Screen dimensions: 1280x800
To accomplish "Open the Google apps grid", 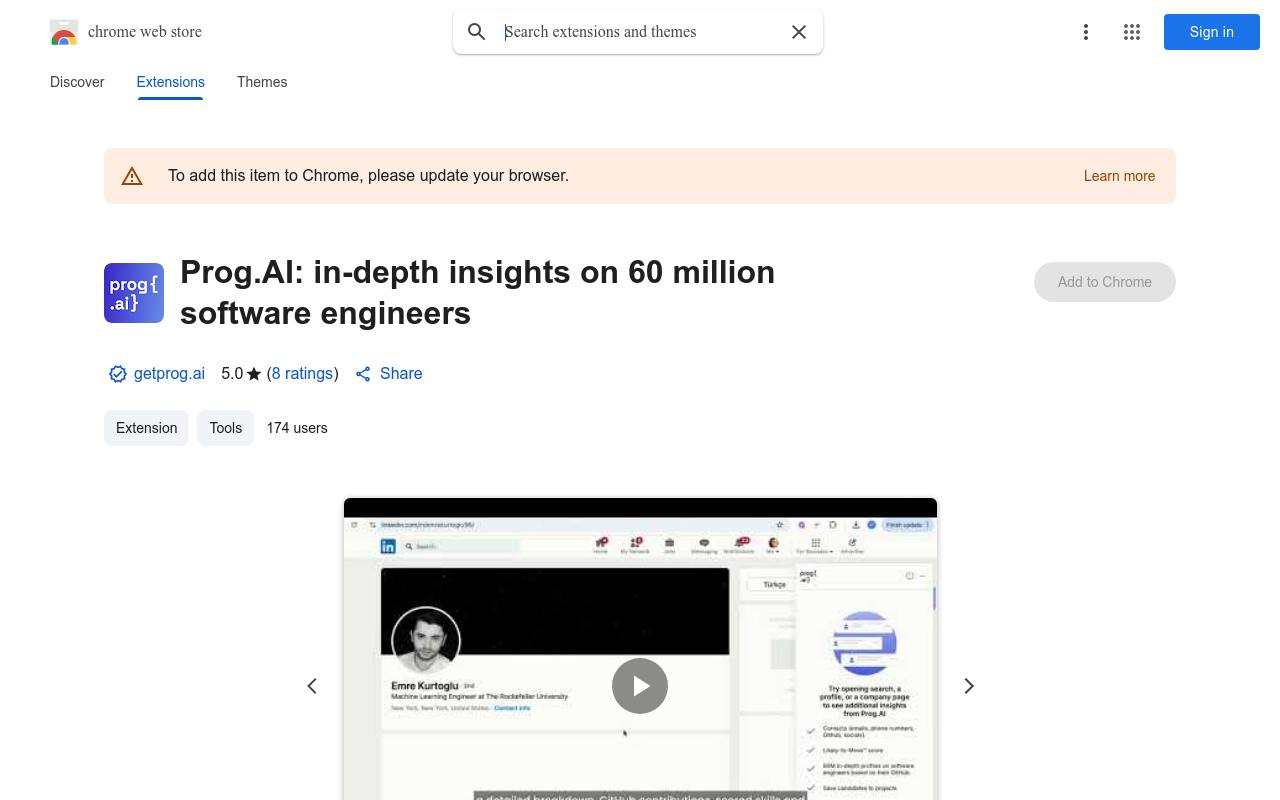I will click(1132, 32).
